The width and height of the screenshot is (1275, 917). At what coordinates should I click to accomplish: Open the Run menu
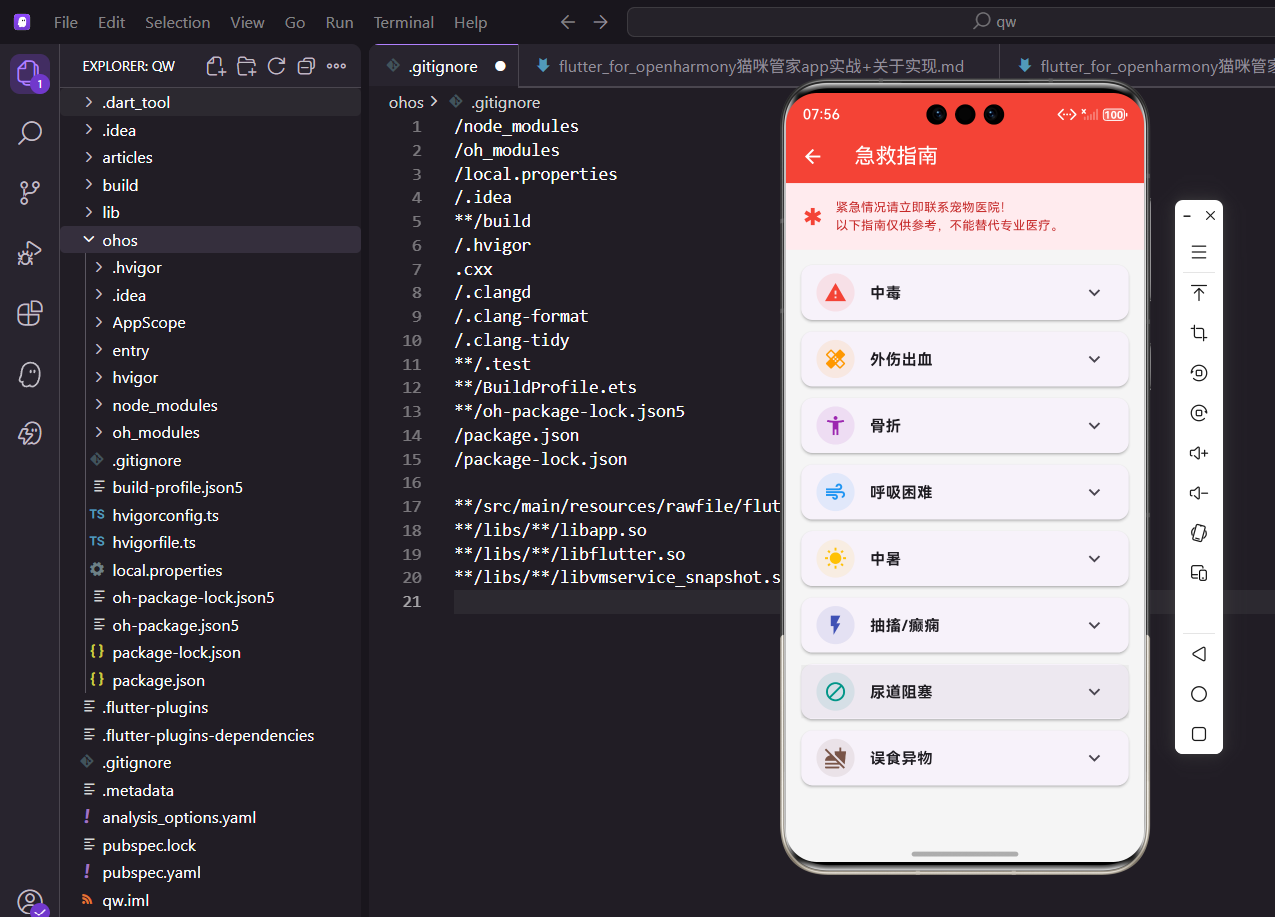(340, 22)
